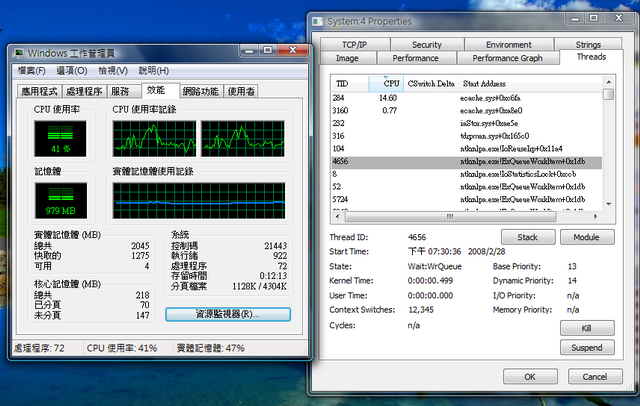Open the 說明(H) menu in Task Manager
Viewport: 640px width, 406px height.
coord(153,71)
